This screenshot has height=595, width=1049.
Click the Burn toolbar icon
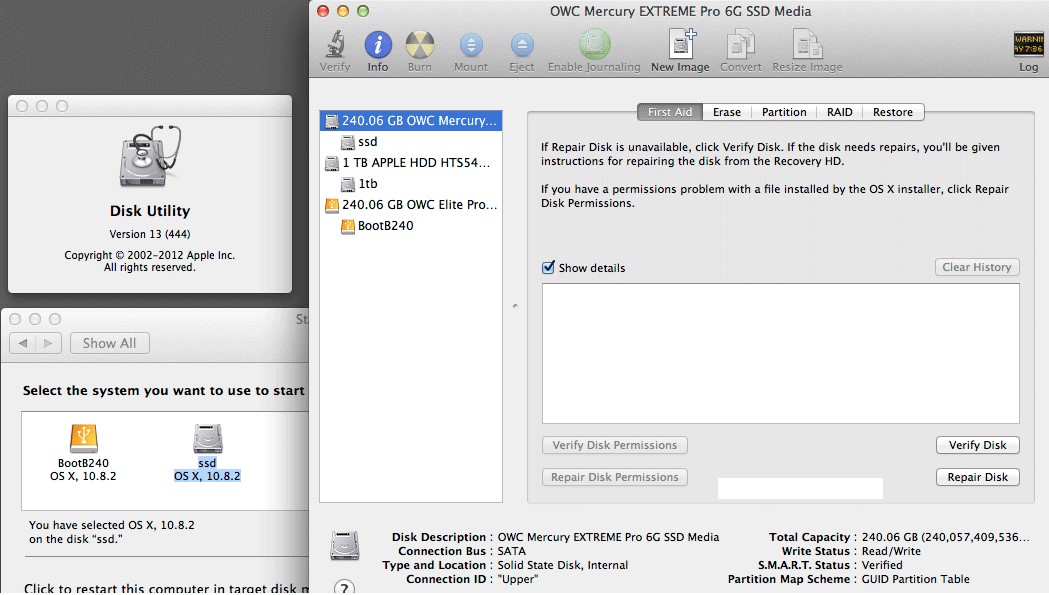point(420,45)
